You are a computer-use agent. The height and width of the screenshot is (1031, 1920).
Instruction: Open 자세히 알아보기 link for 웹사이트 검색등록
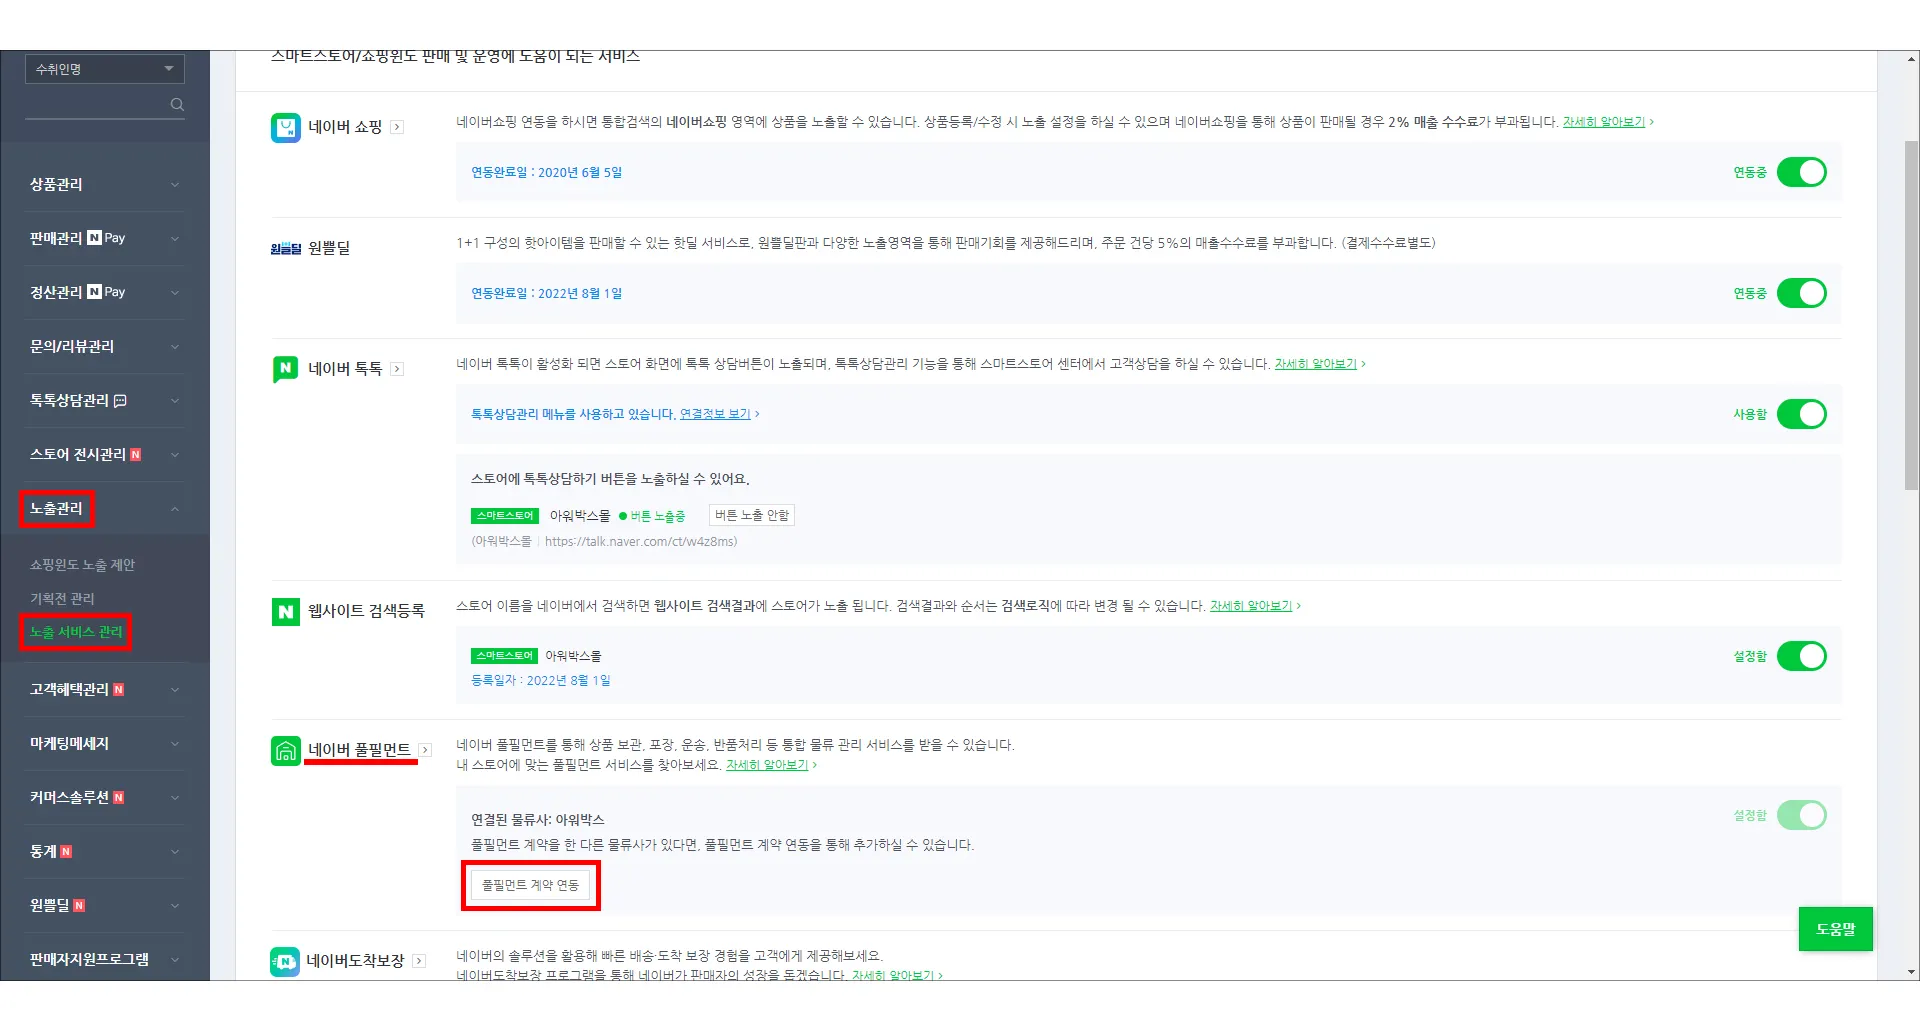click(1251, 606)
